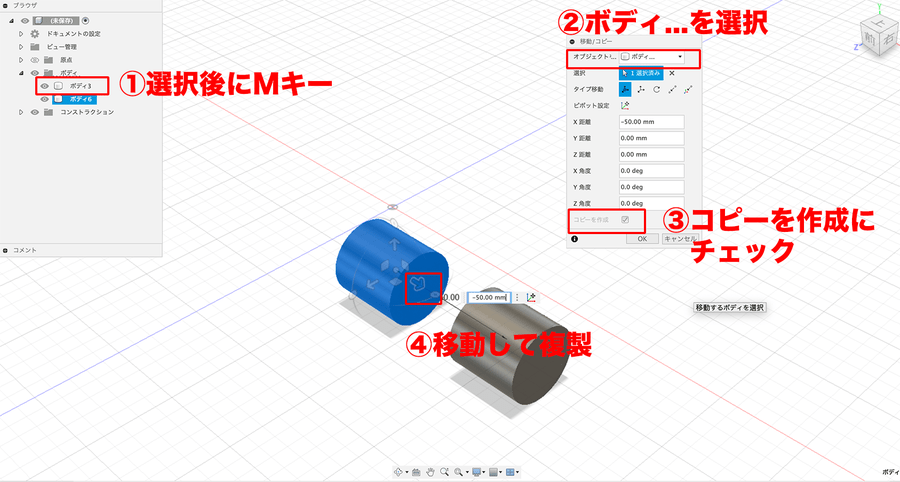Click the Z 角度 input field
The image size is (900, 482).
click(651, 203)
